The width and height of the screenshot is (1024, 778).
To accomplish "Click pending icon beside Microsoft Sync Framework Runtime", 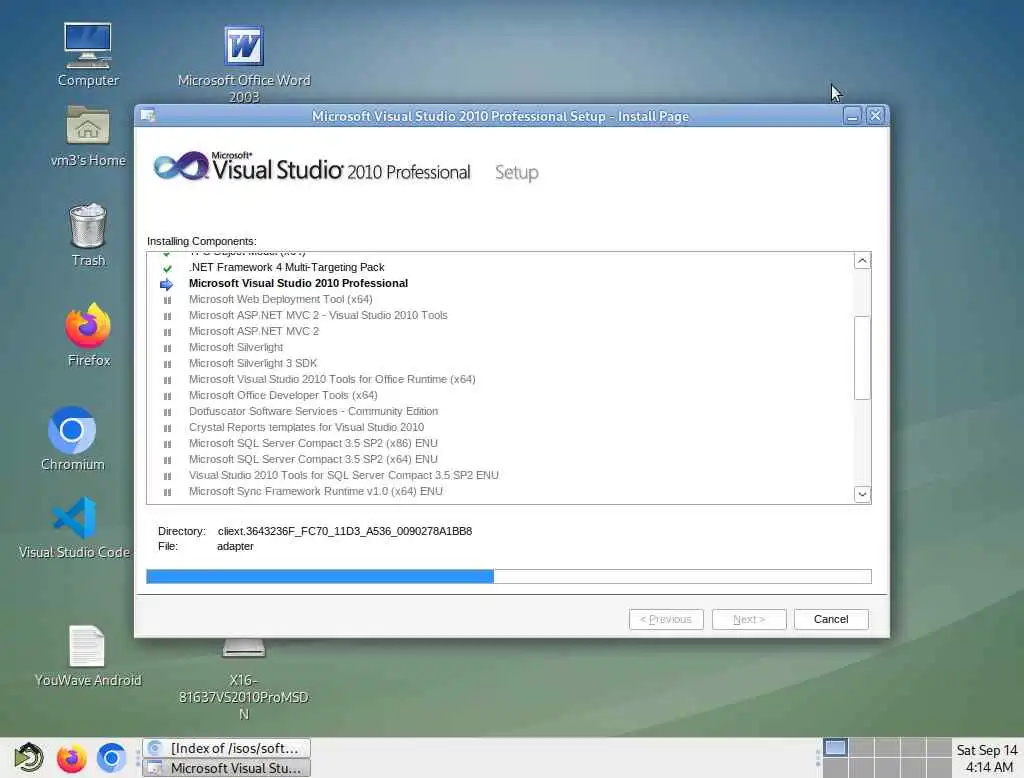I will 167,493.
